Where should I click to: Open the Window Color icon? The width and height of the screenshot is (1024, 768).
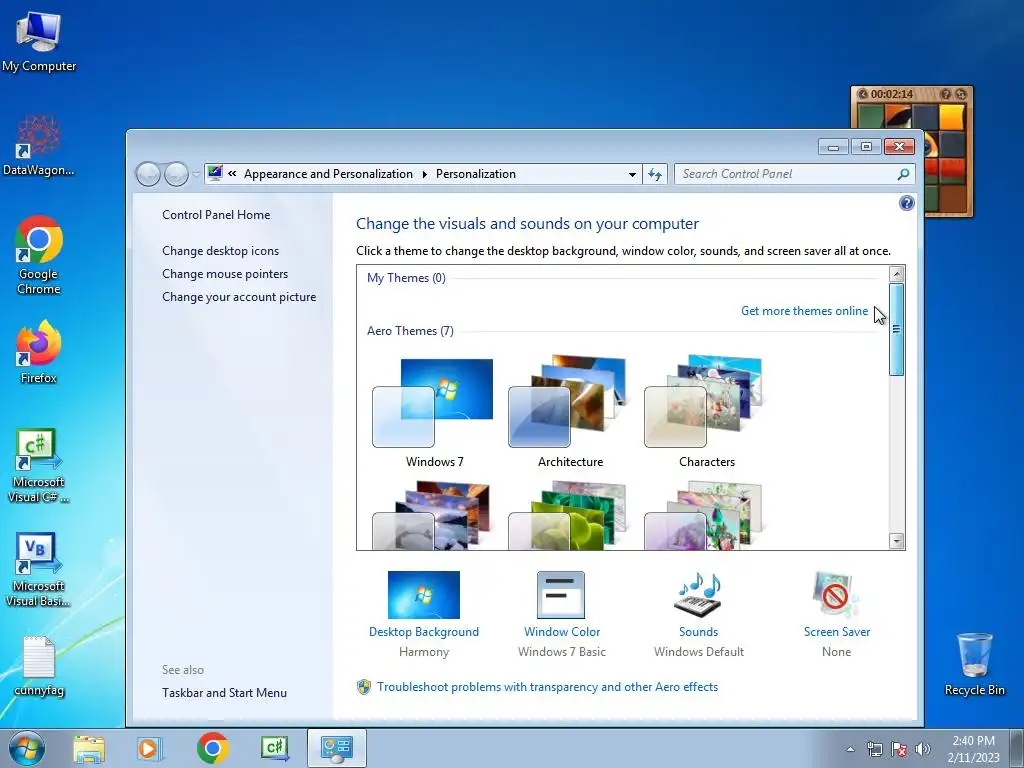point(561,595)
